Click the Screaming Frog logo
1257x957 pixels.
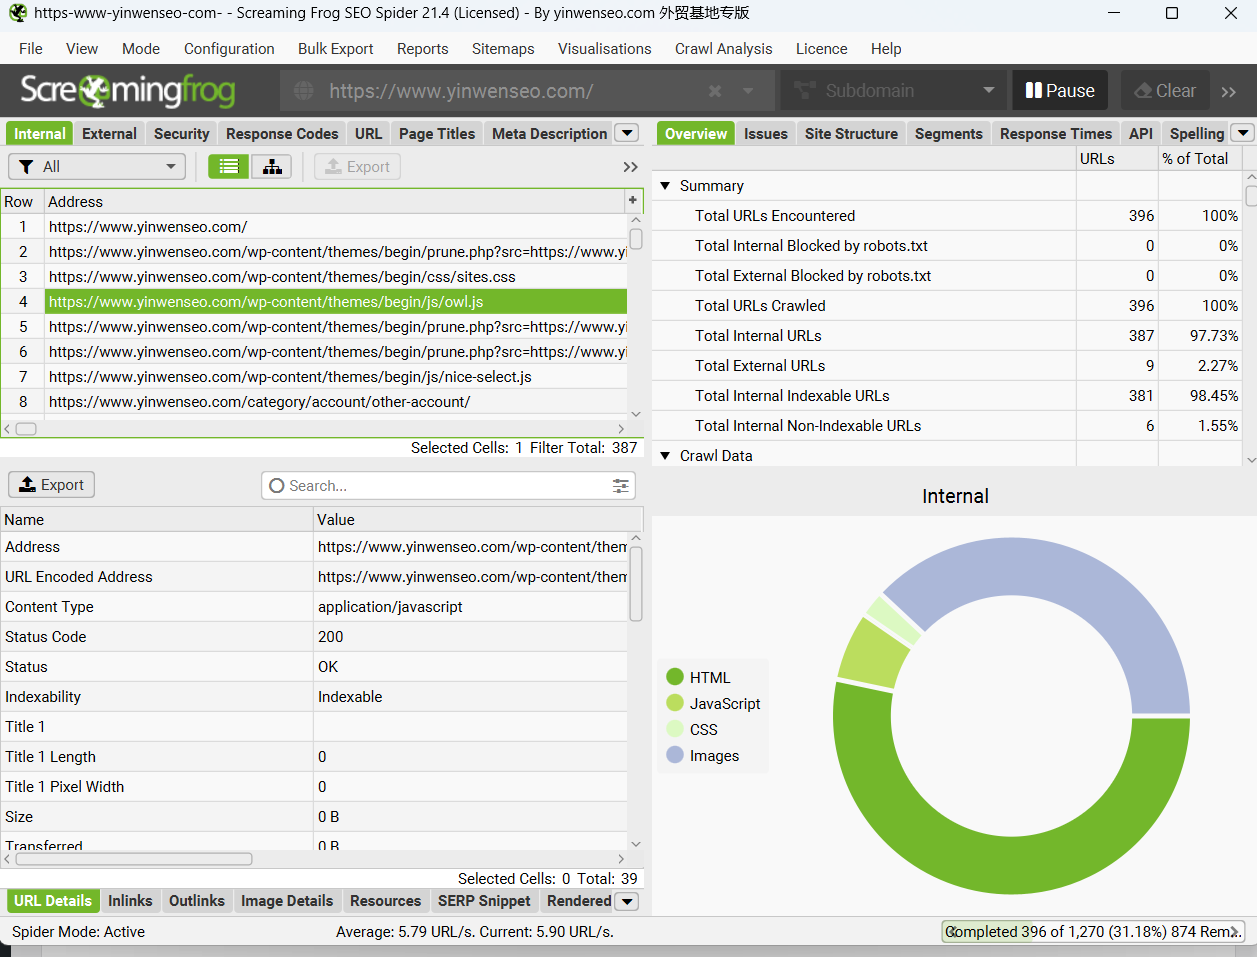(x=128, y=91)
